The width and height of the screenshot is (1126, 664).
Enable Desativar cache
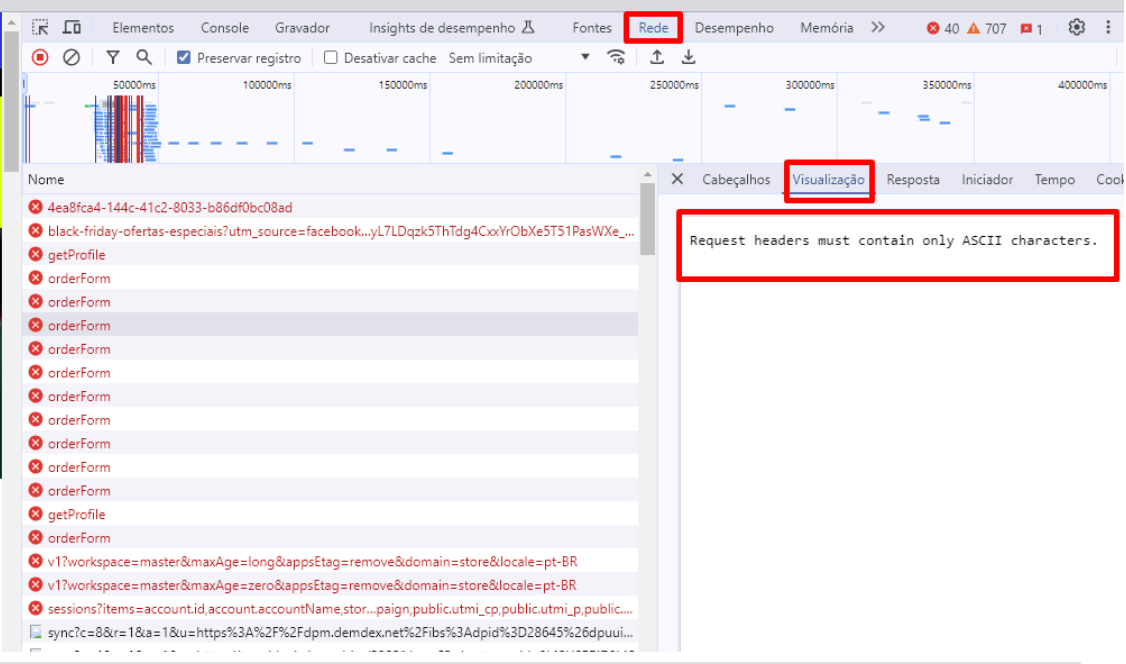pos(330,58)
